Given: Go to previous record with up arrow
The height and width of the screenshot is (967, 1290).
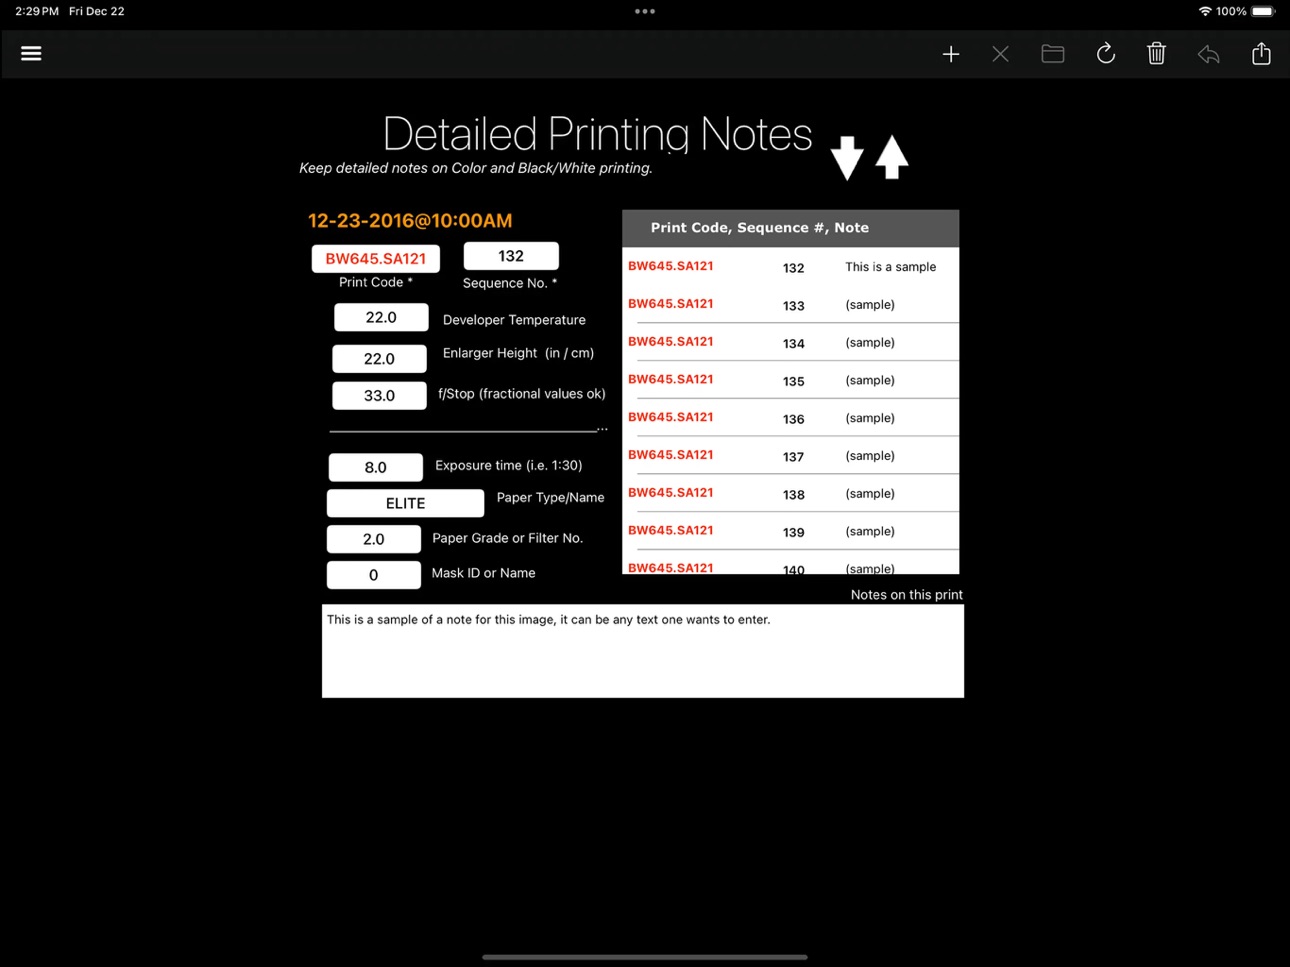Looking at the screenshot, I should (892, 157).
